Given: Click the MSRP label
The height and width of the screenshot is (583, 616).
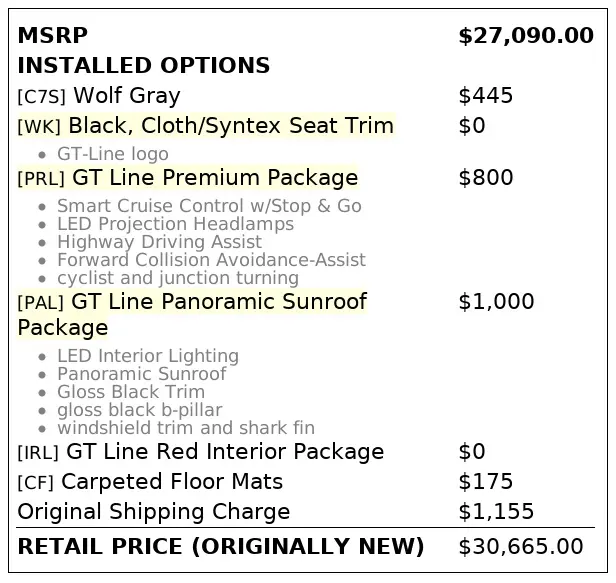Looking at the screenshot, I should tap(52, 36).
